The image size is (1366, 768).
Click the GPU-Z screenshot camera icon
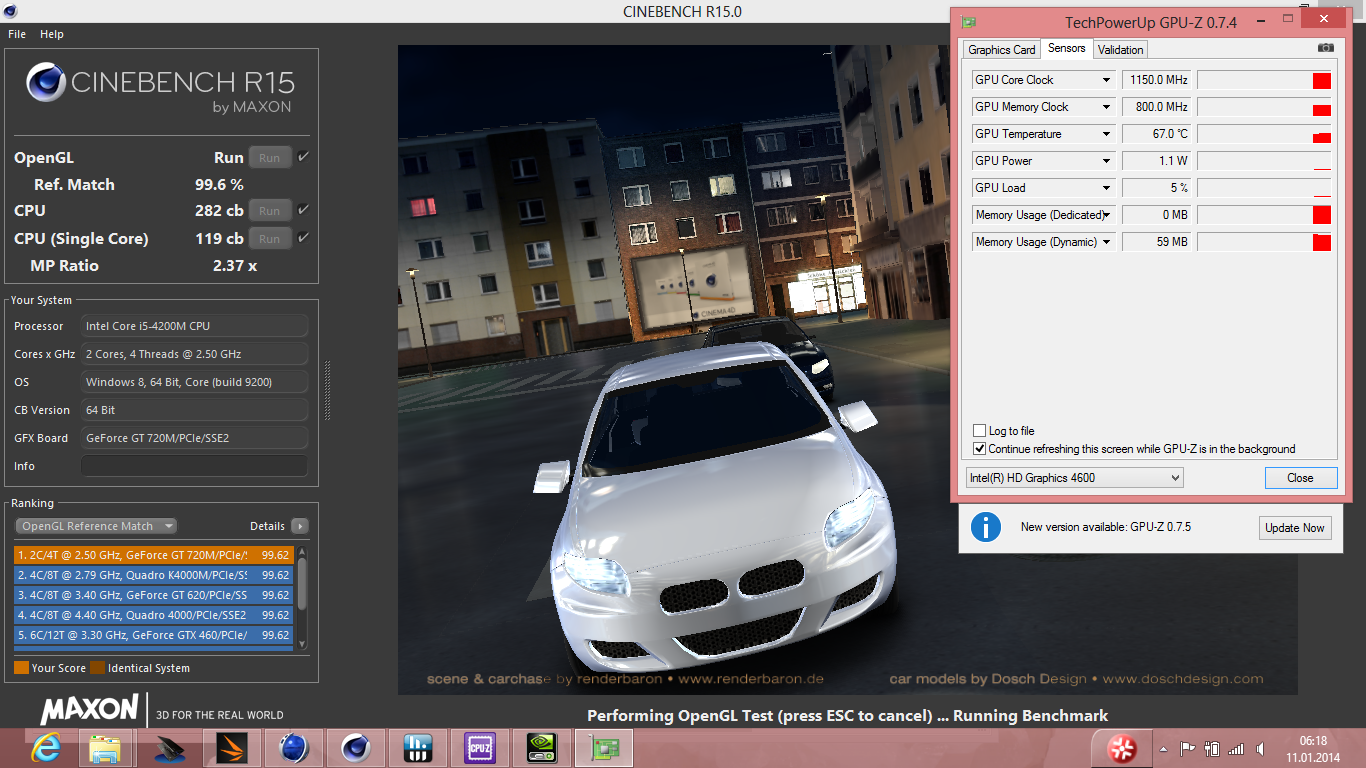pos(1325,48)
